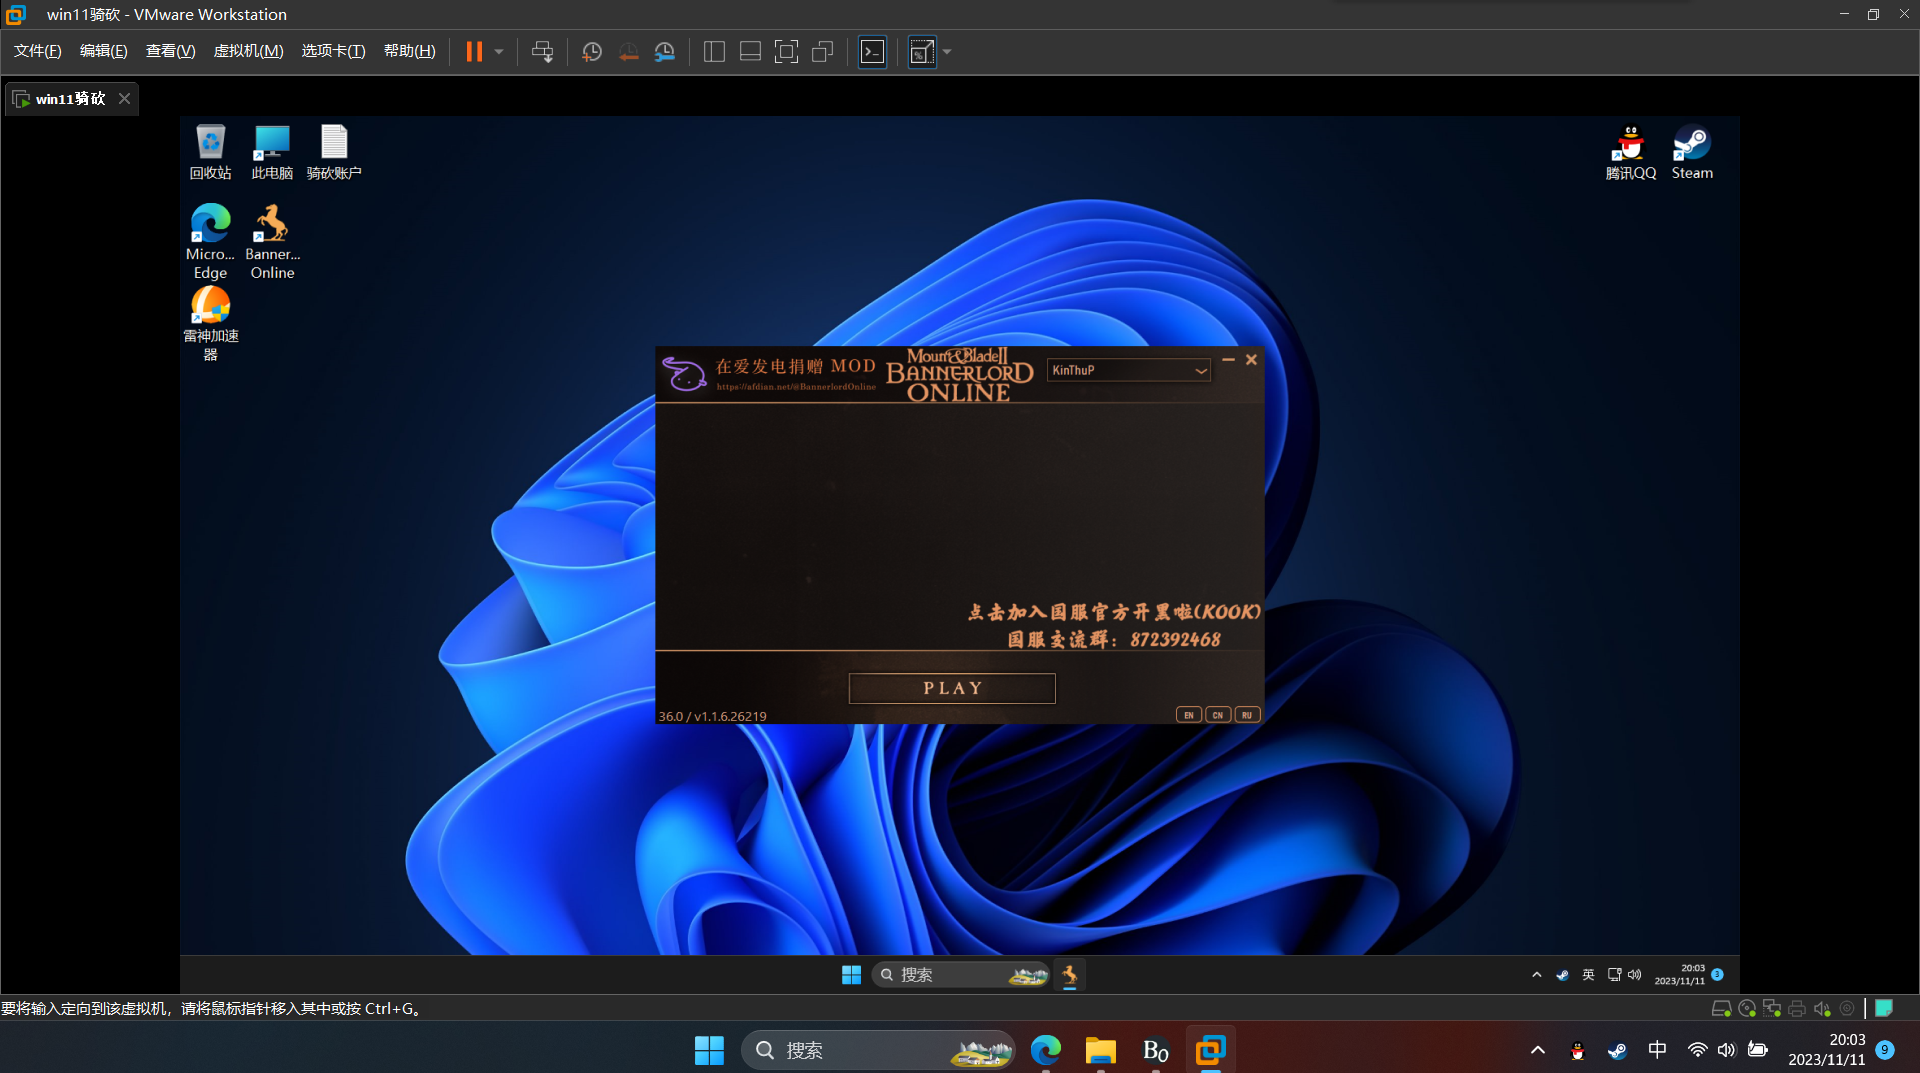Viewport: 1920px width, 1073px height.
Task: Click the host taskbar search box
Action: click(x=877, y=1050)
